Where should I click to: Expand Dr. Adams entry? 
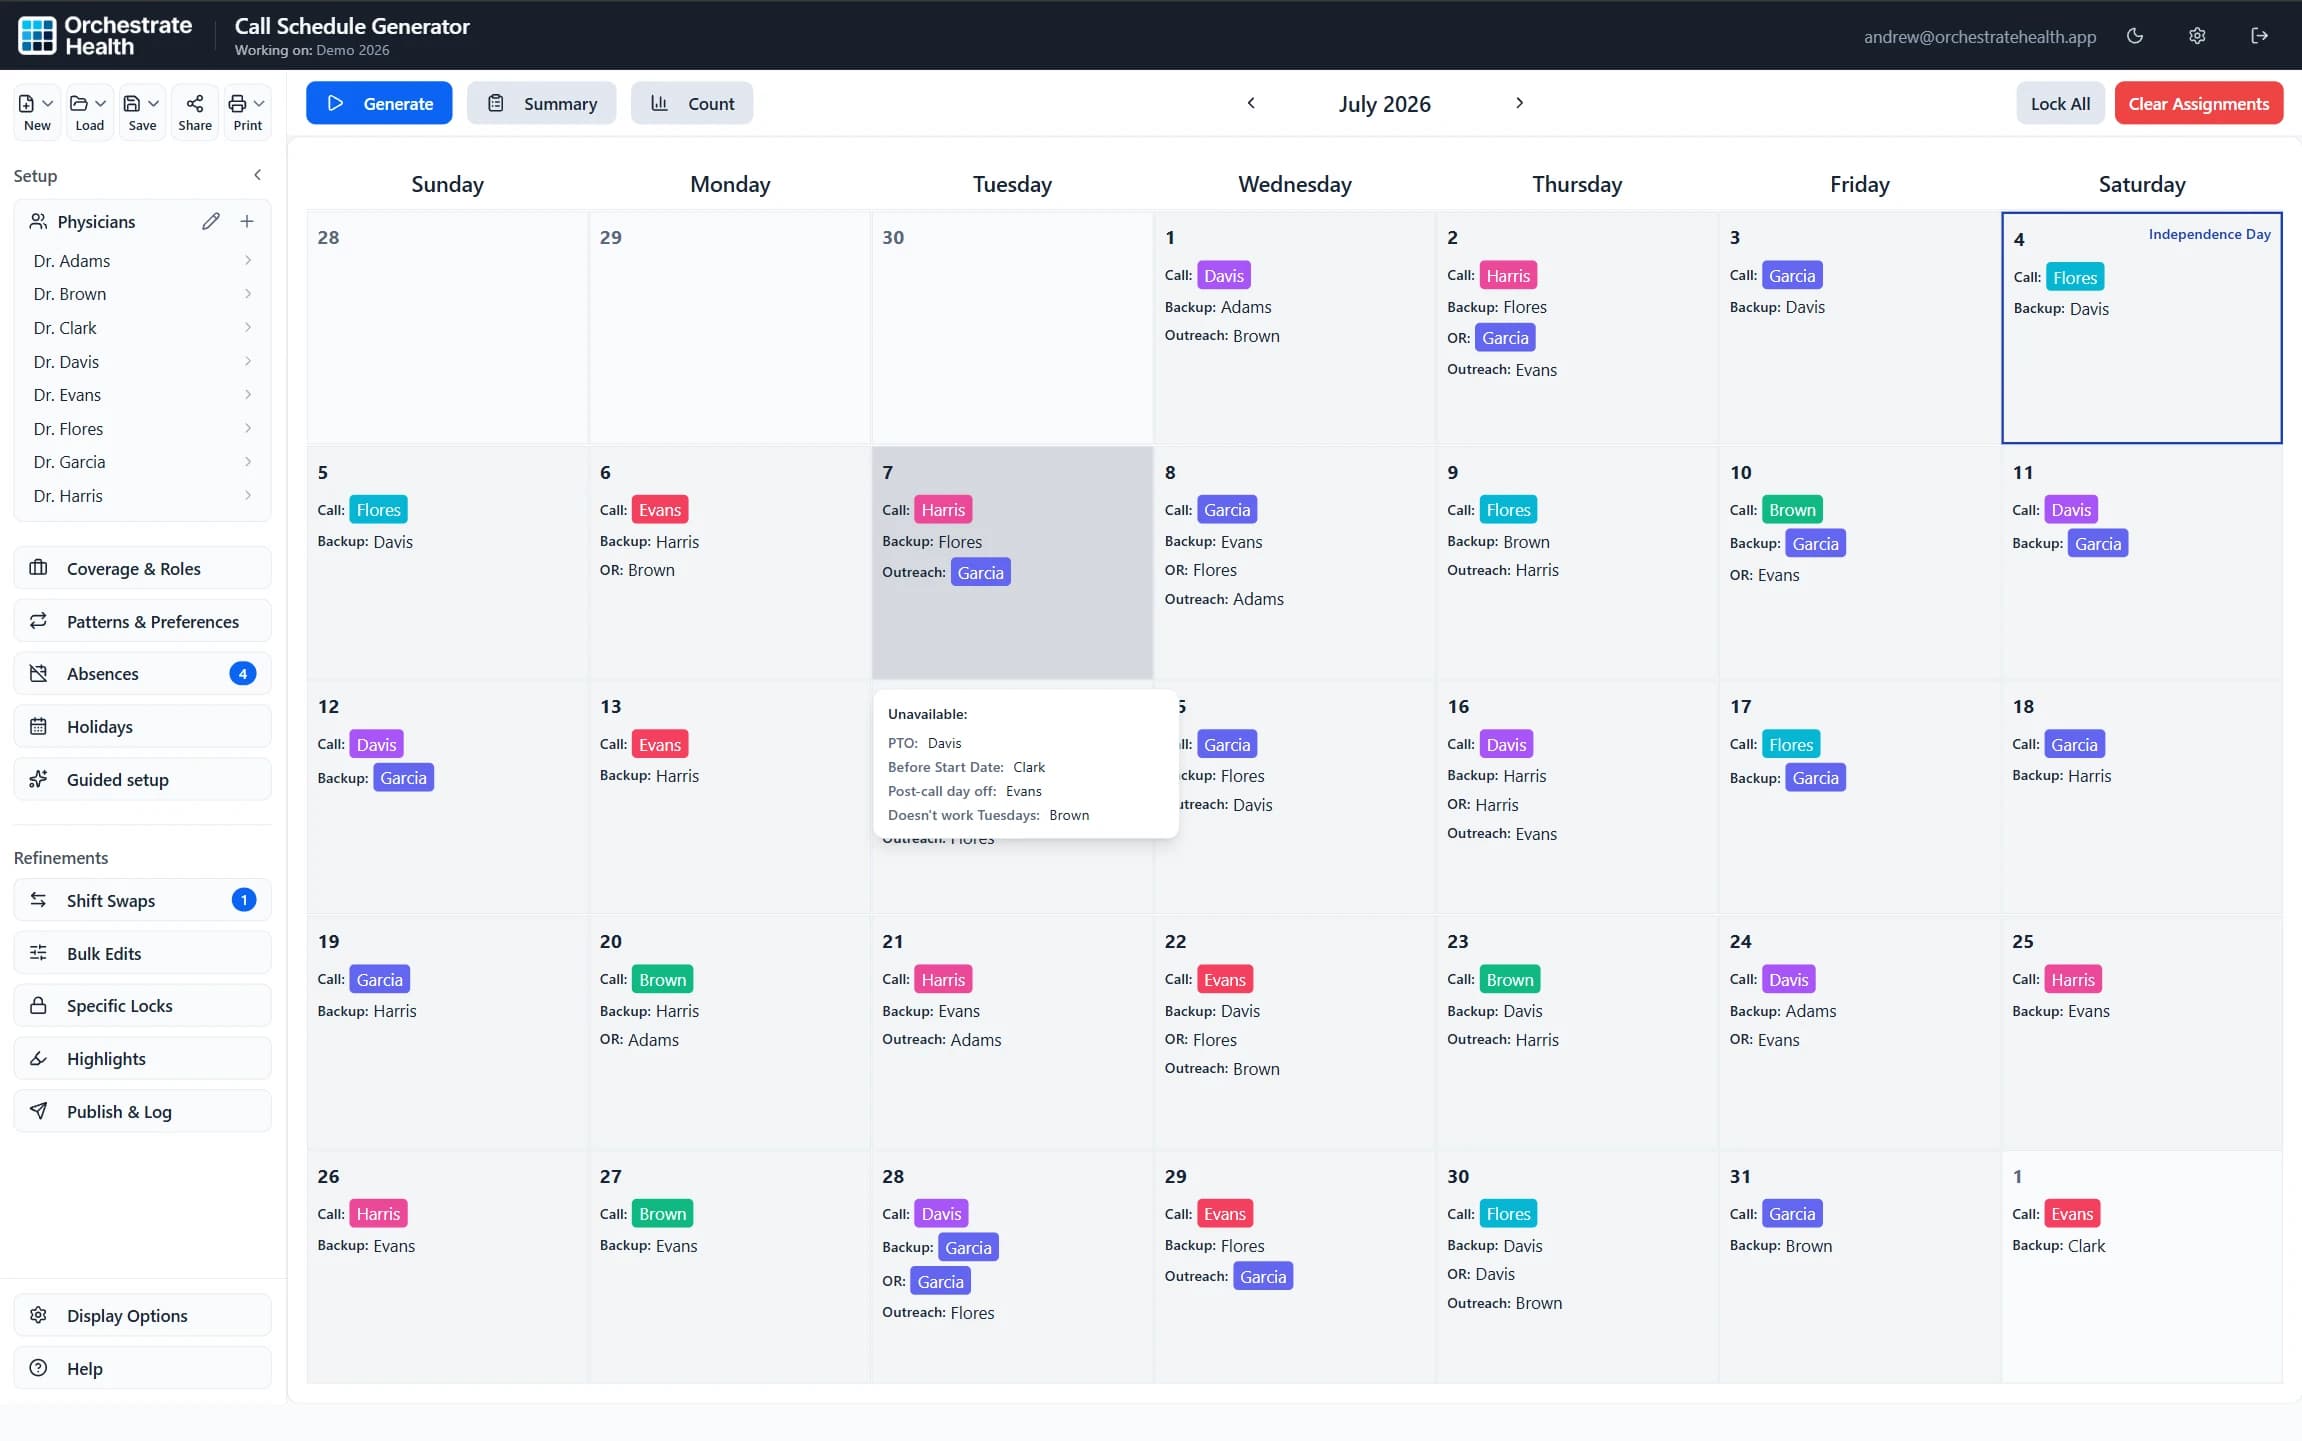coord(142,260)
